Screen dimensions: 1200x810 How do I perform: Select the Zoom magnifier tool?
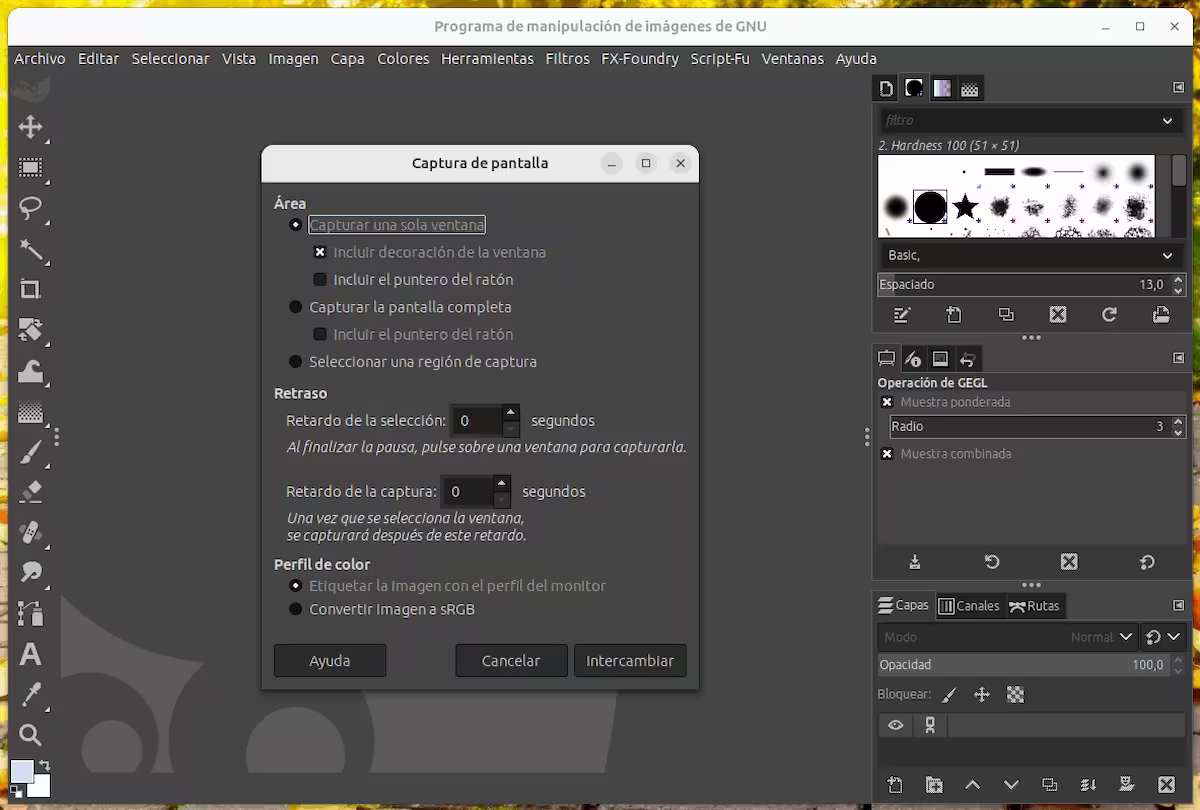click(x=31, y=736)
